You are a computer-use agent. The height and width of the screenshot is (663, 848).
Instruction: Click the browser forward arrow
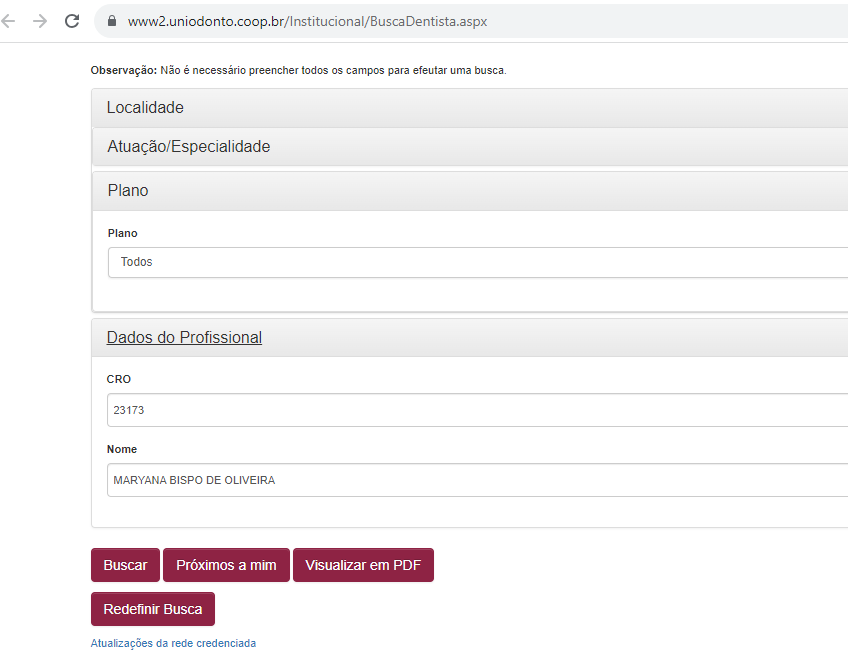[x=39, y=21]
